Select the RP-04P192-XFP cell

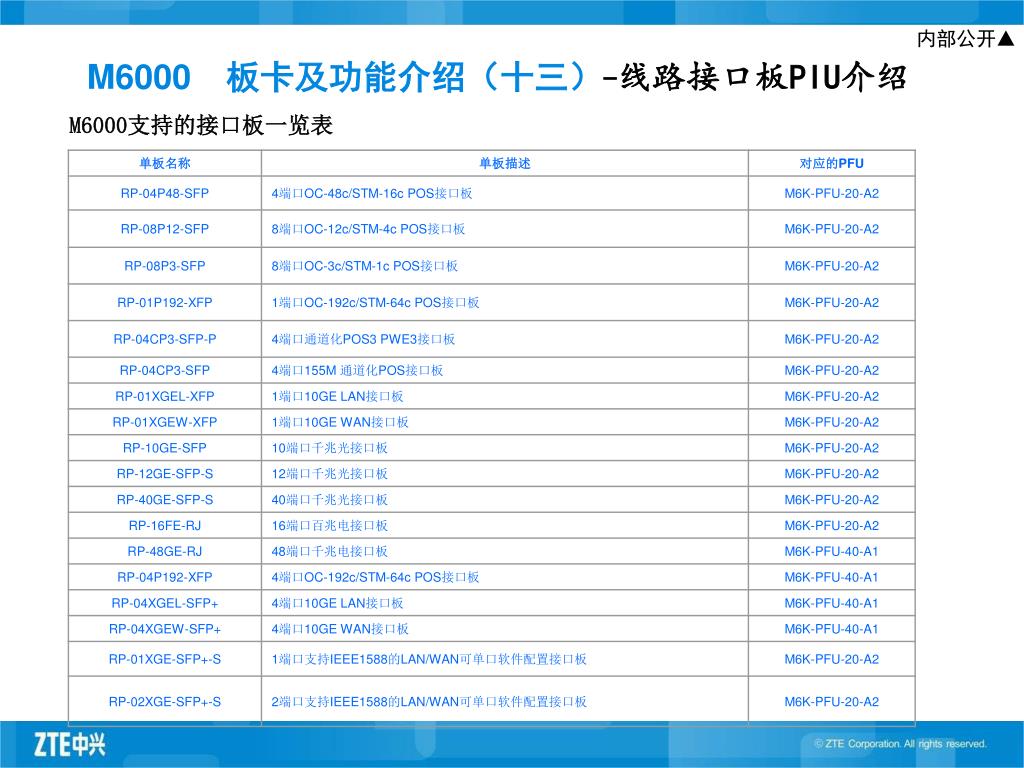pyautogui.click(x=165, y=577)
